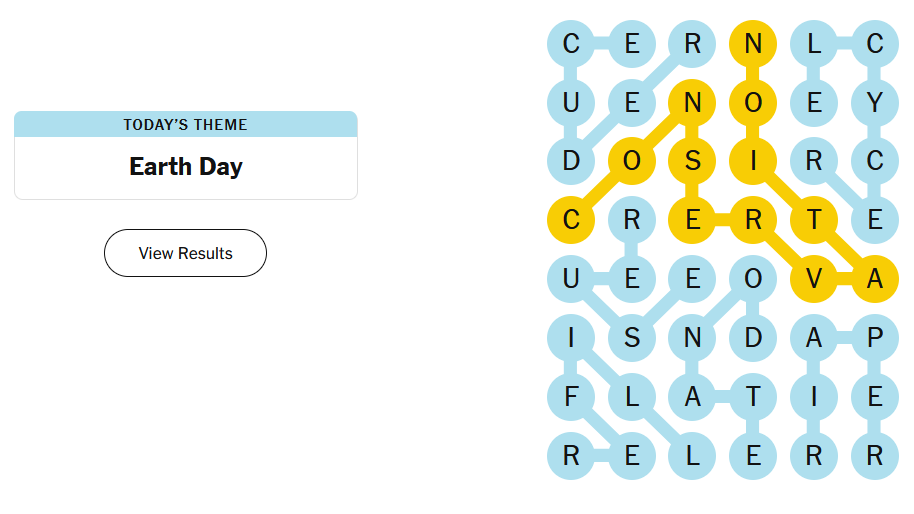This screenshot has height=514, width=914.
Task: Click the Earth Day theme title
Action: pos(185,166)
